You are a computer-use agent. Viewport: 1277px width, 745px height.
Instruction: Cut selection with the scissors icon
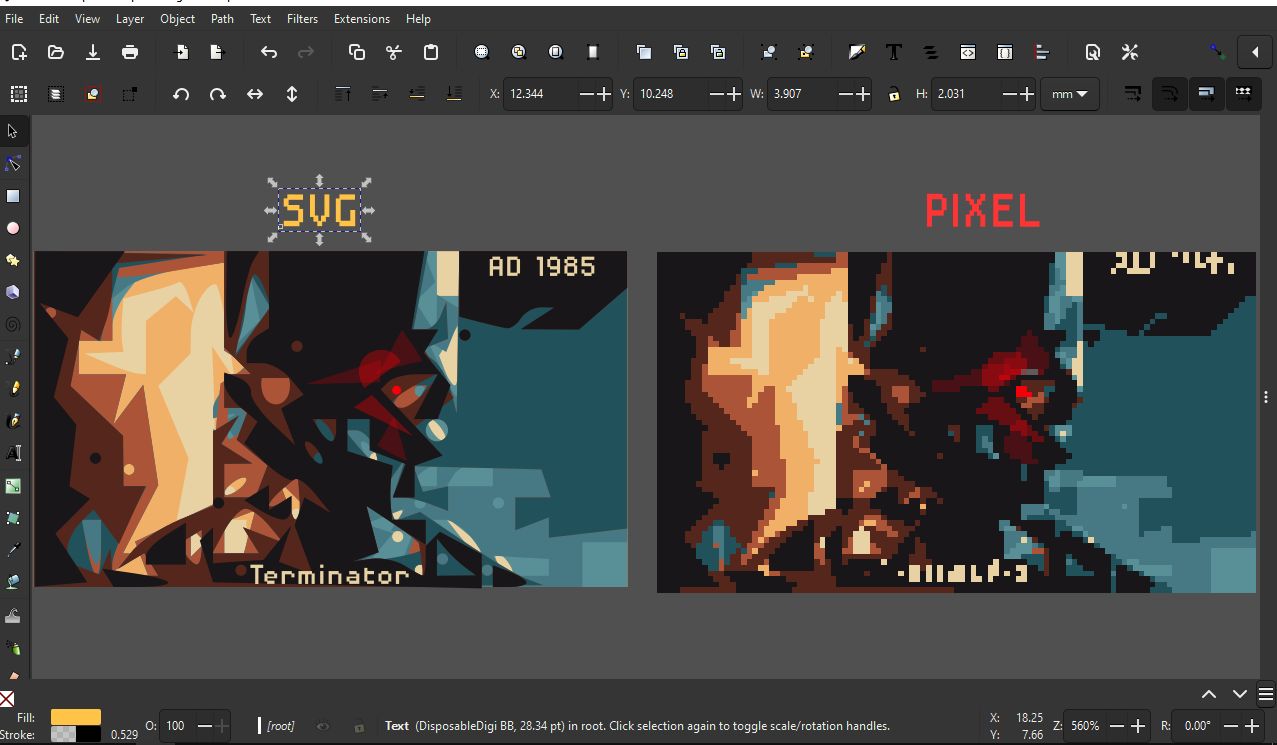point(393,52)
